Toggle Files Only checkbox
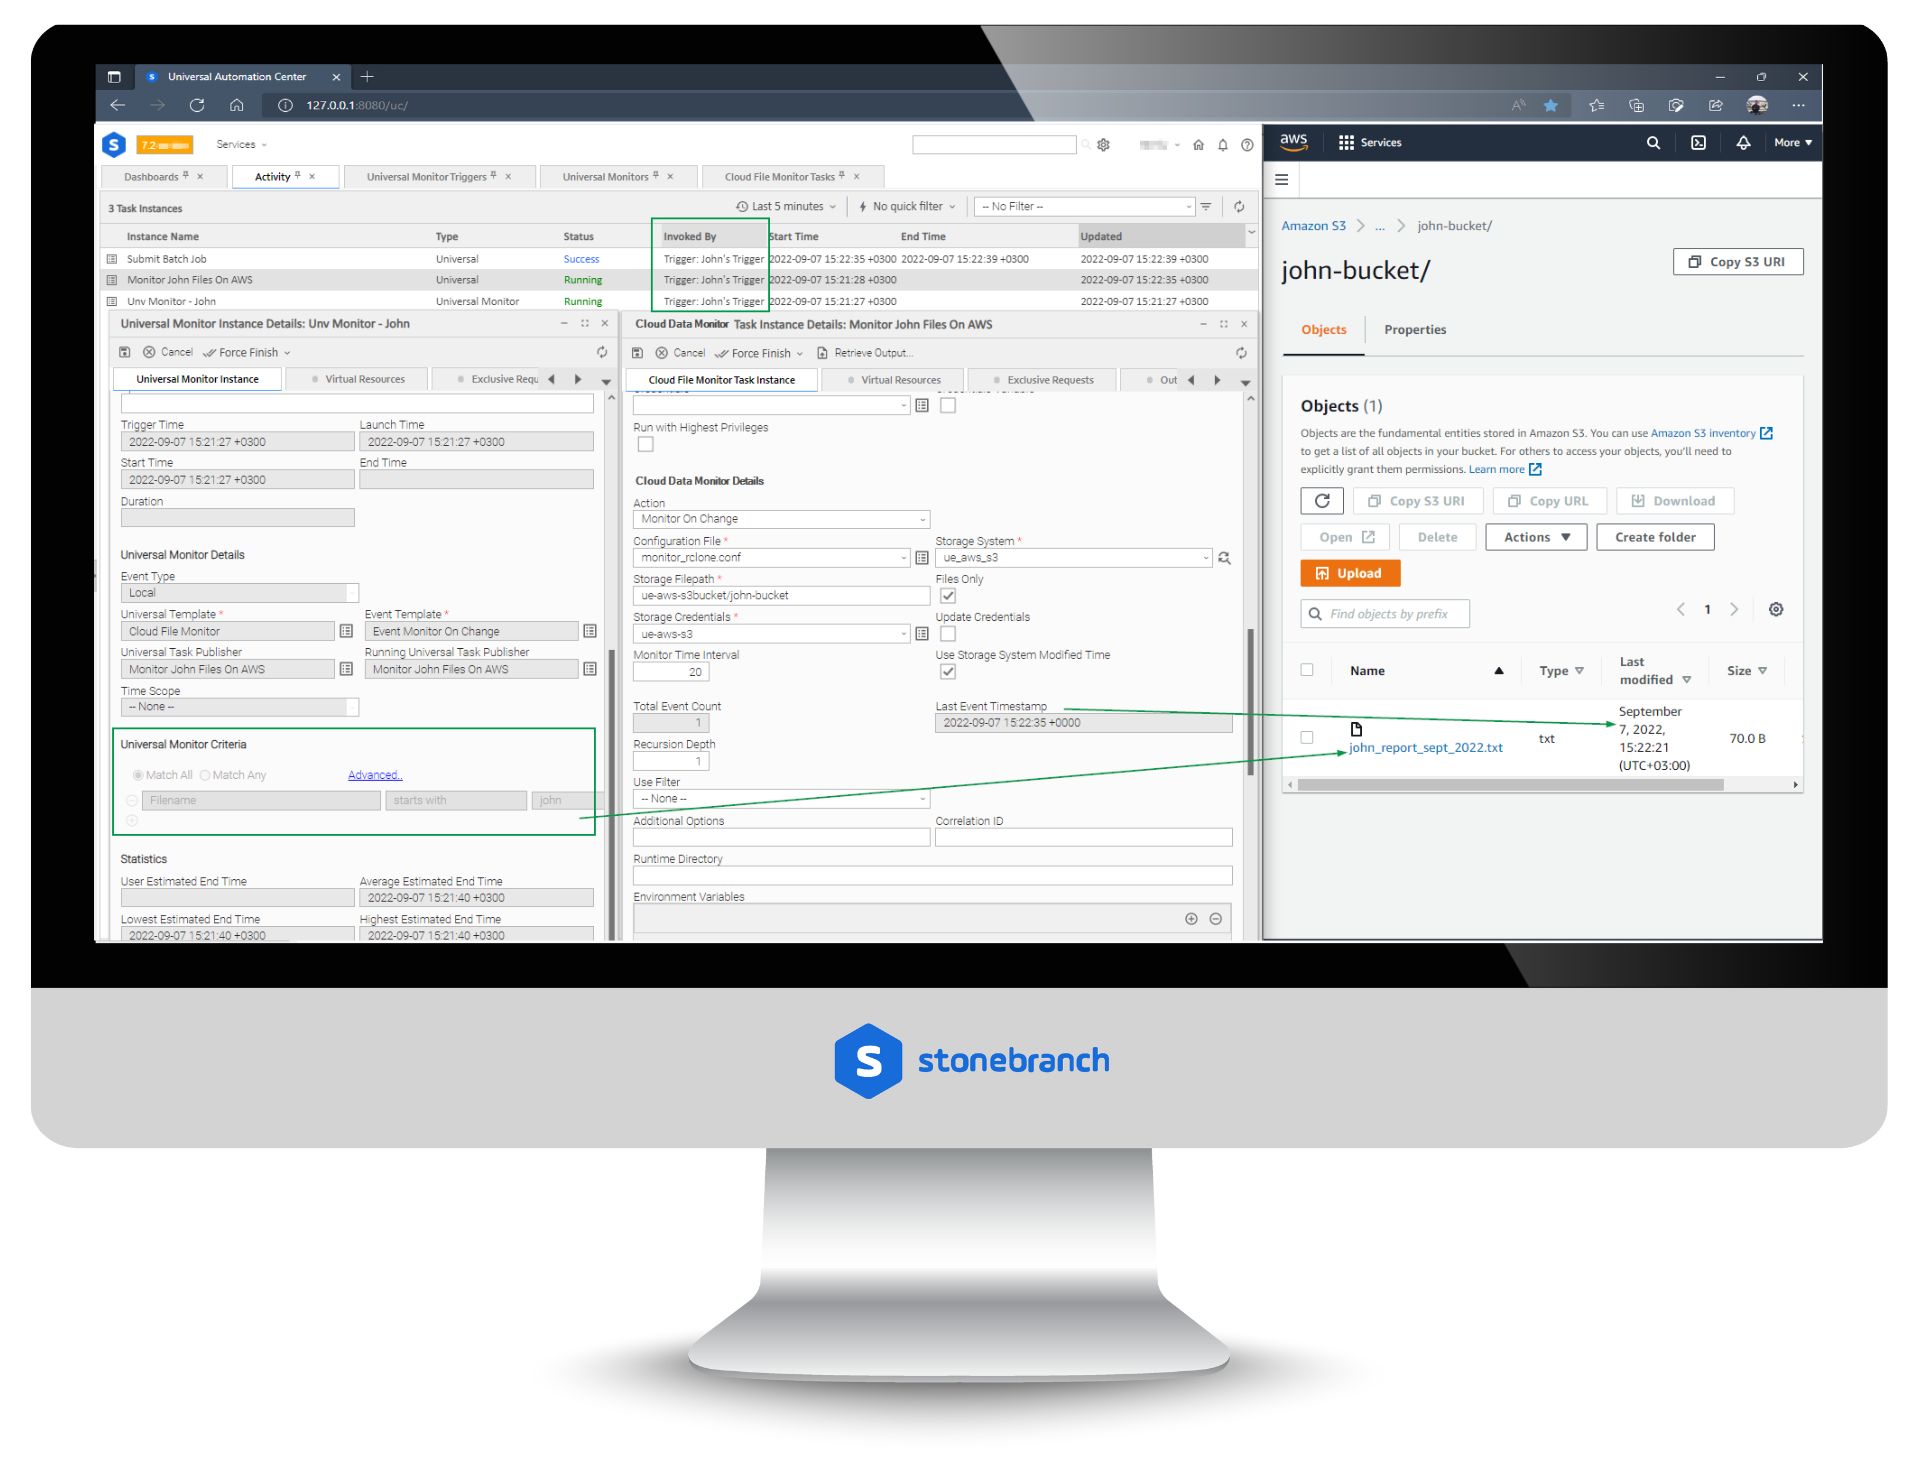This screenshot has width=1920, height=1475. [x=948, y=596]
